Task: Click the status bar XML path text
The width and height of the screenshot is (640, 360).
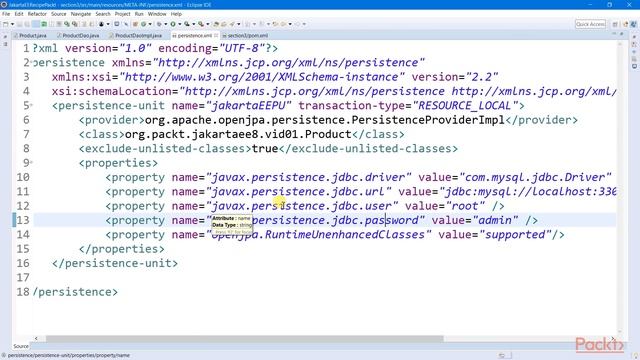Action: pyautogui.click(x=69, y=355)
